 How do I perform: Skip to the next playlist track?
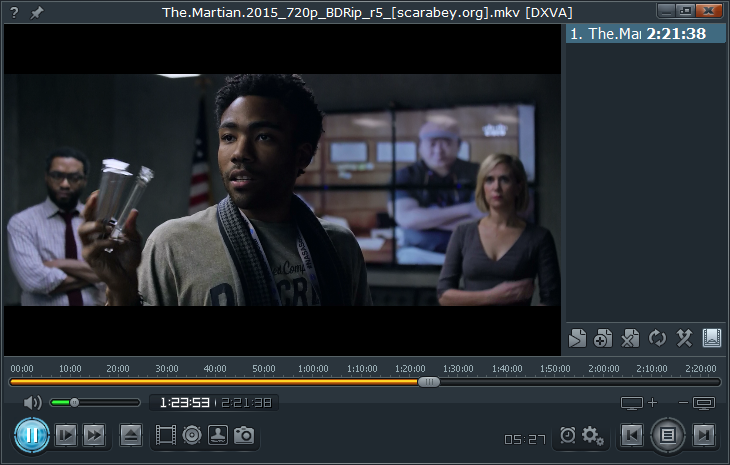[704, 435]
